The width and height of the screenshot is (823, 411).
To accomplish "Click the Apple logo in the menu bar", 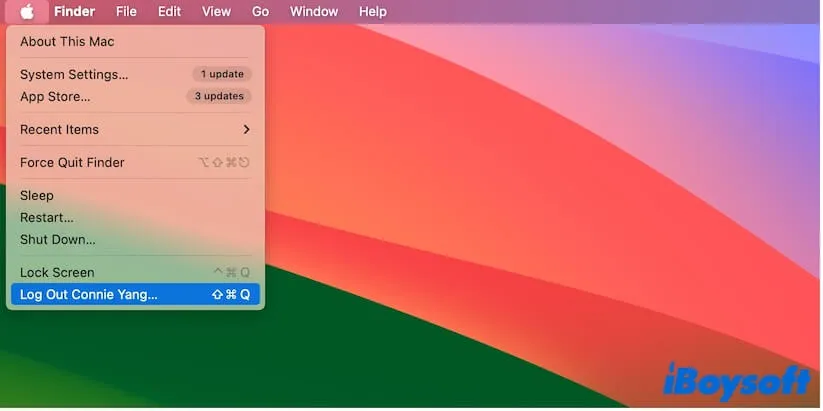I will point(27,12).
